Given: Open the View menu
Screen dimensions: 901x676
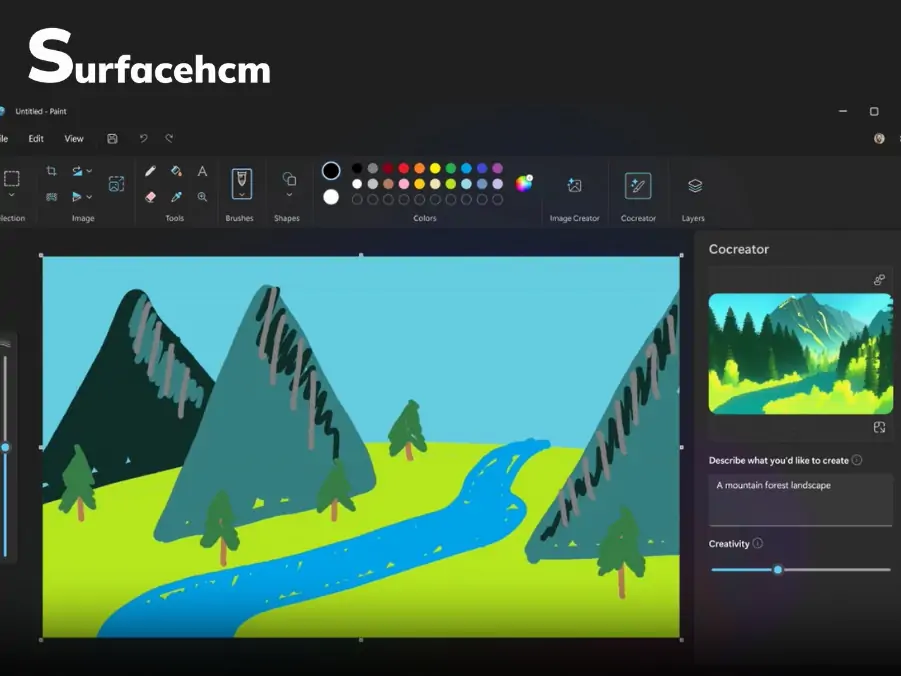Looking at the screenshot, I should 74,139.
